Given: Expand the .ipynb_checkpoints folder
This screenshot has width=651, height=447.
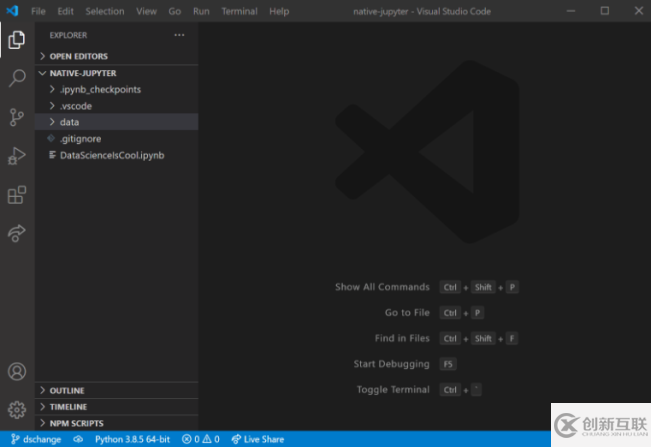Looking at the screenshot, I should point(99,90).
